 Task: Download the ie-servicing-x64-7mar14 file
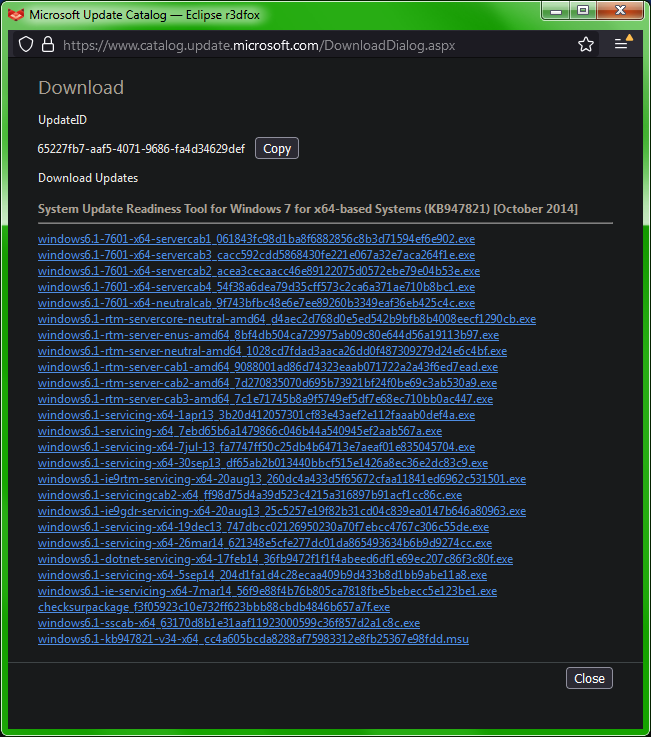(267, 591)
